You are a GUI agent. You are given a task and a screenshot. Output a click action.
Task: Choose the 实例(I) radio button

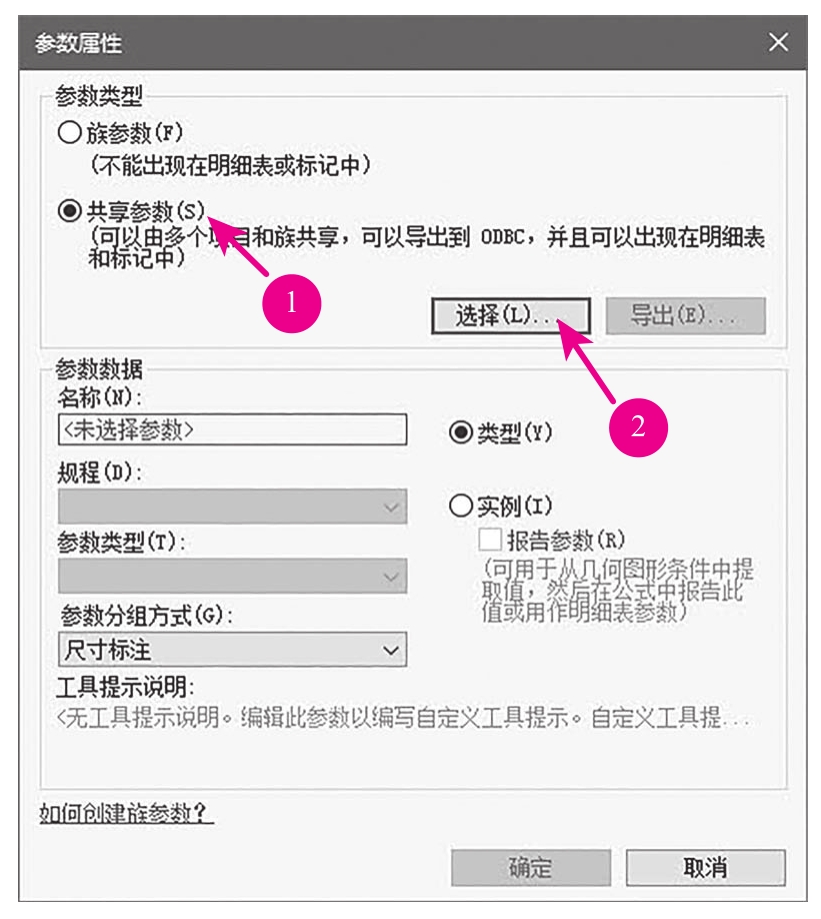462,506
